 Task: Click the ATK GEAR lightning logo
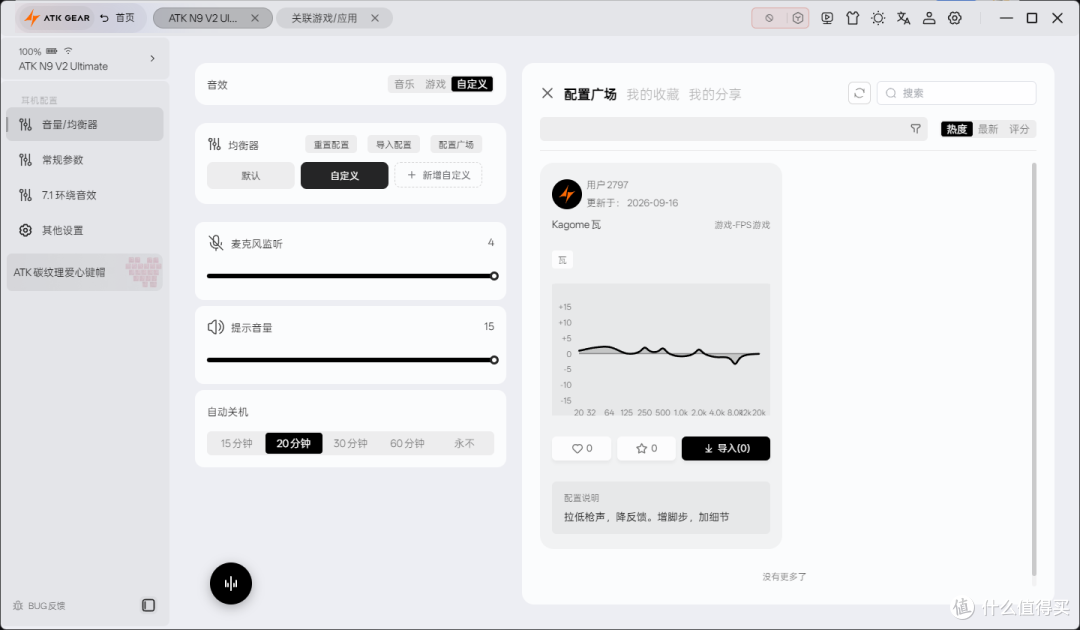[32, 18]
